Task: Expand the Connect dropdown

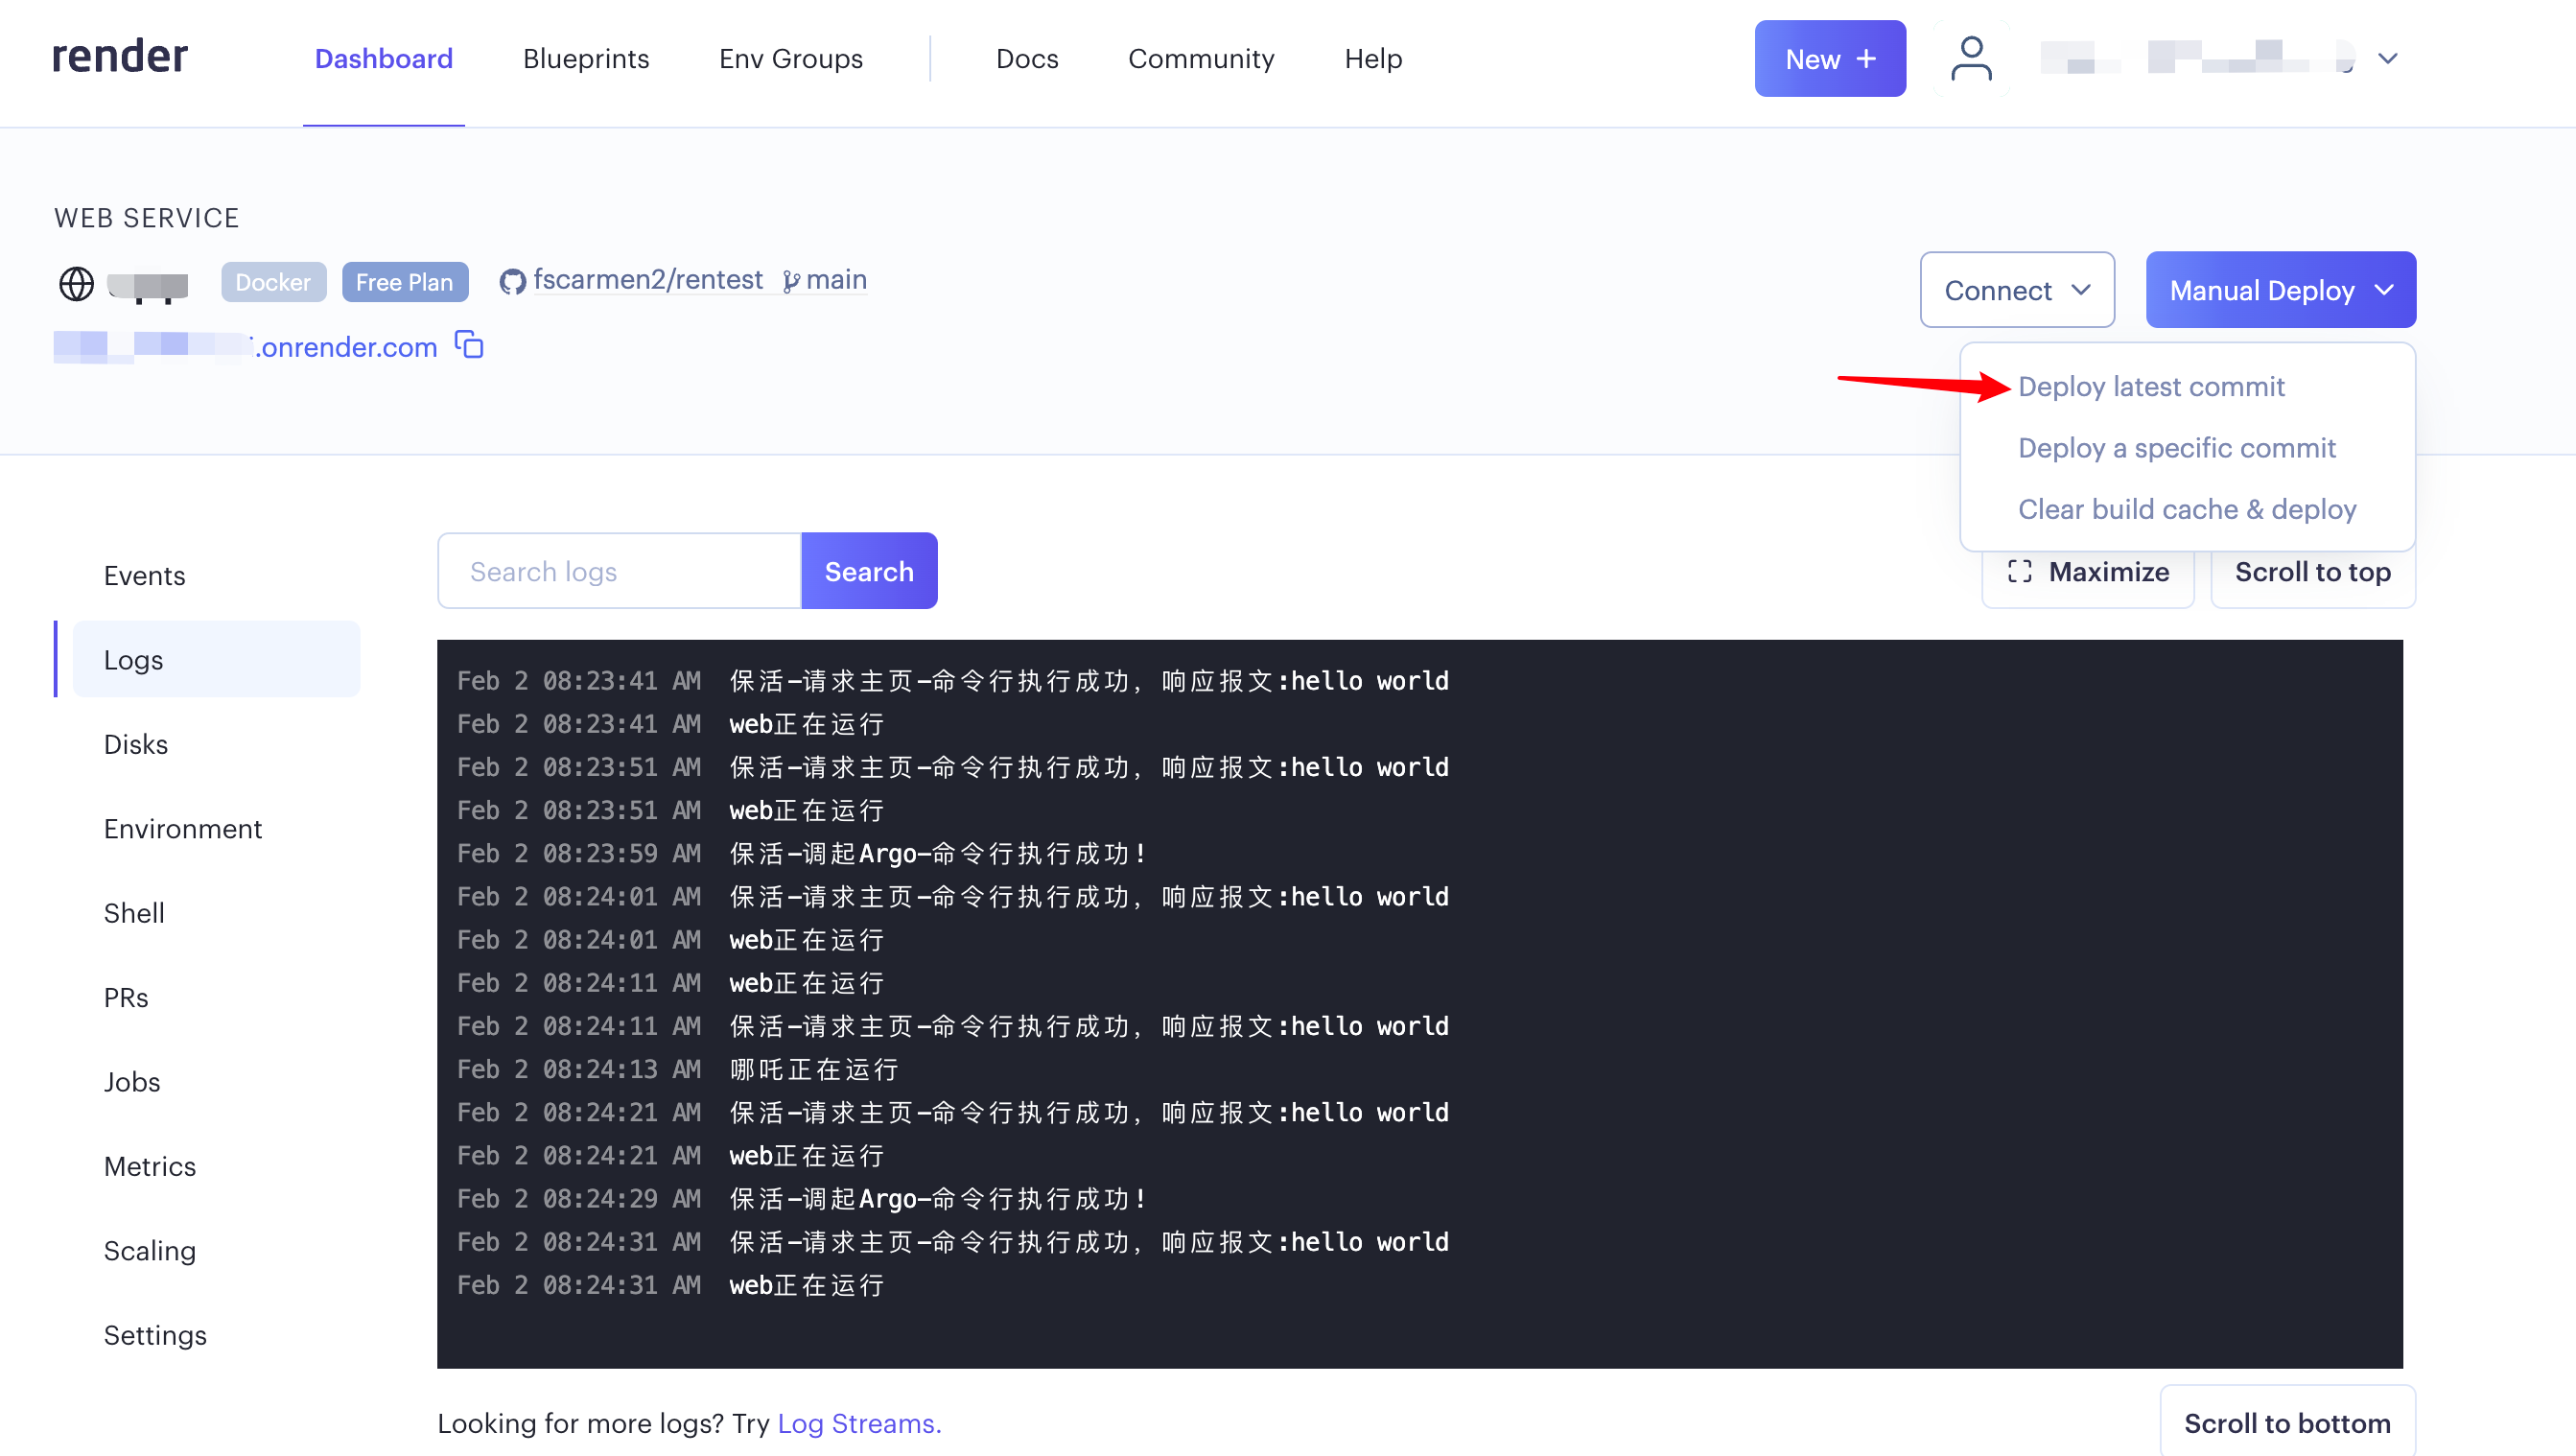Action: coord(2017,290)
